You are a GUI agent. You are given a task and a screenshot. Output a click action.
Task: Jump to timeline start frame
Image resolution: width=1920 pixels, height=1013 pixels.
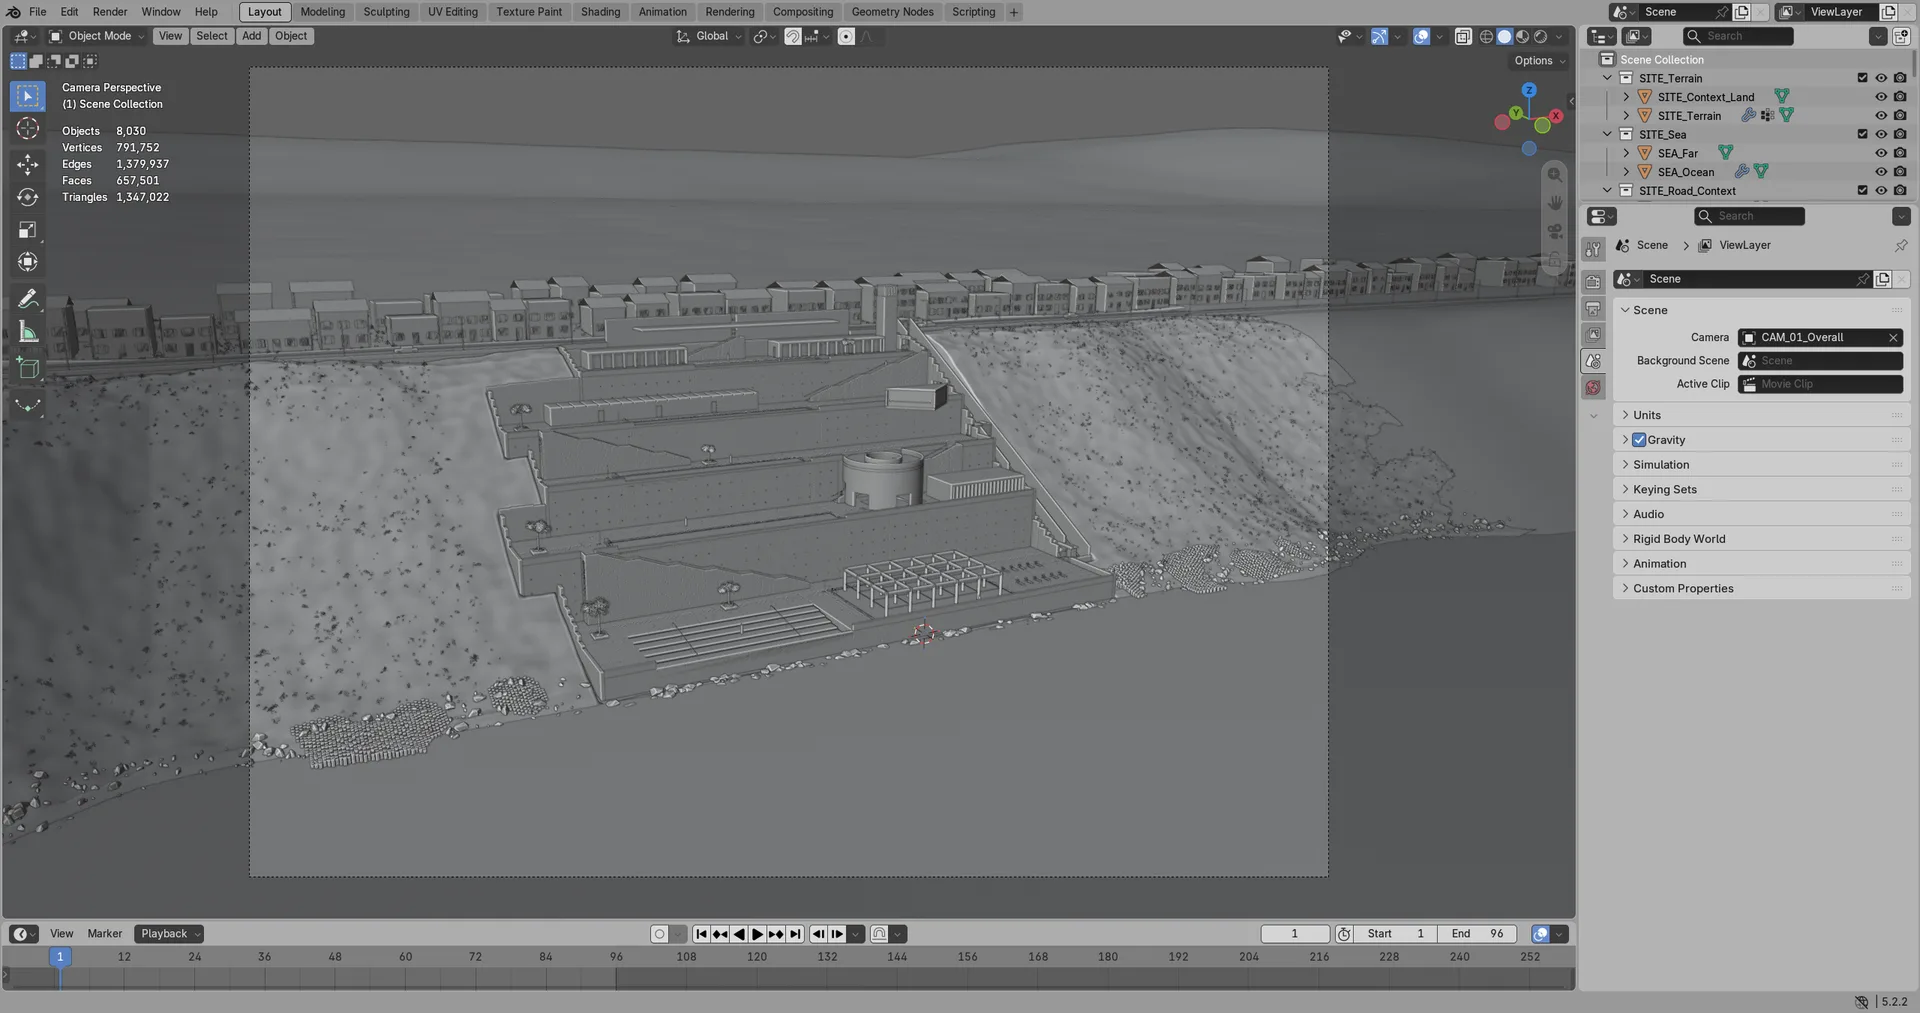(x=702, y=934)
